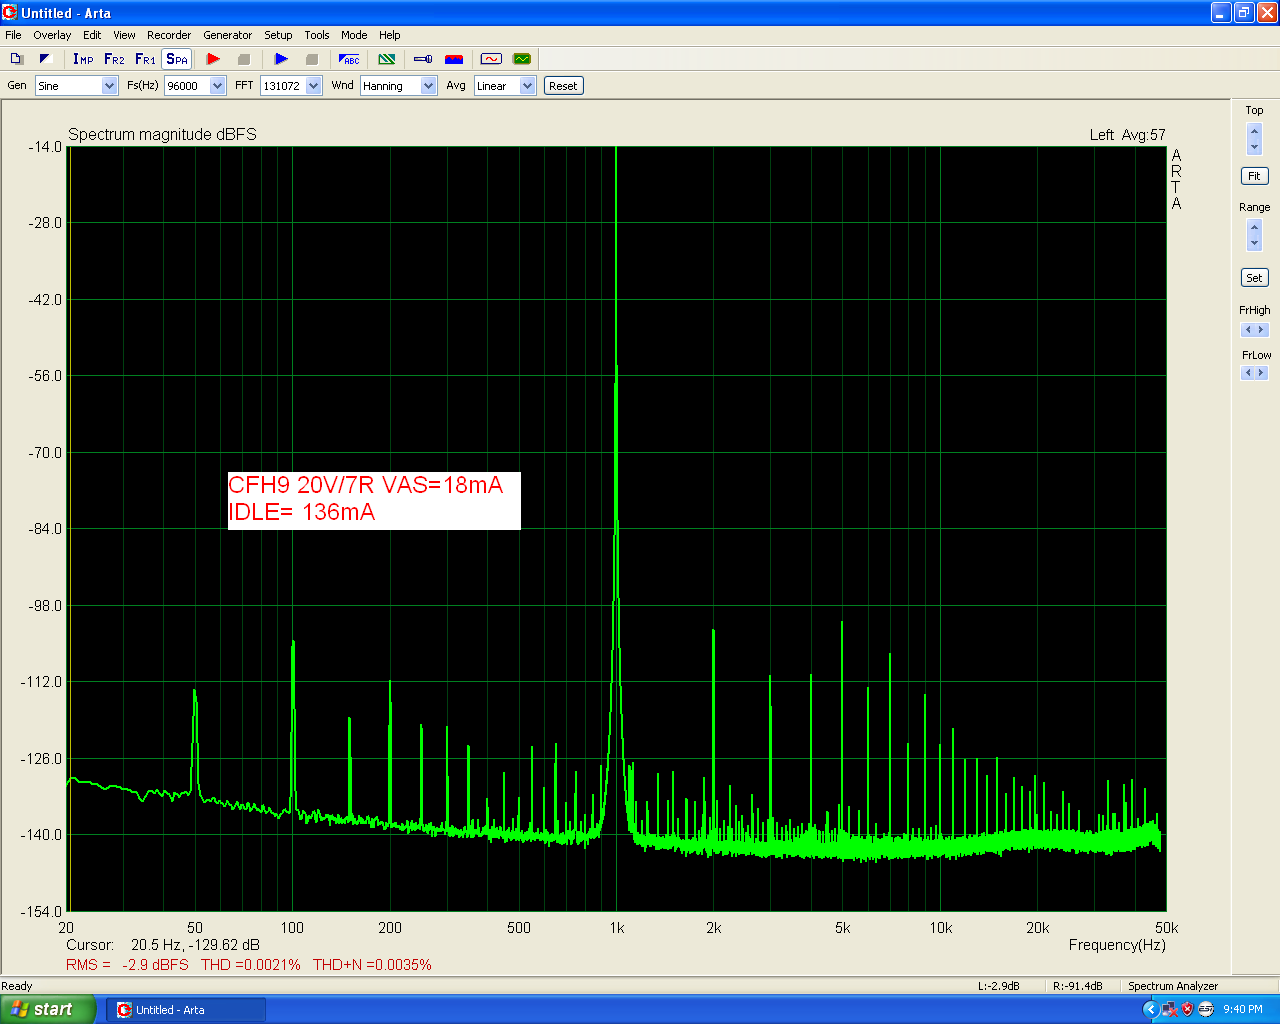
Task: Start recording with the red play arrow
Action: click(x=213, y=59)
